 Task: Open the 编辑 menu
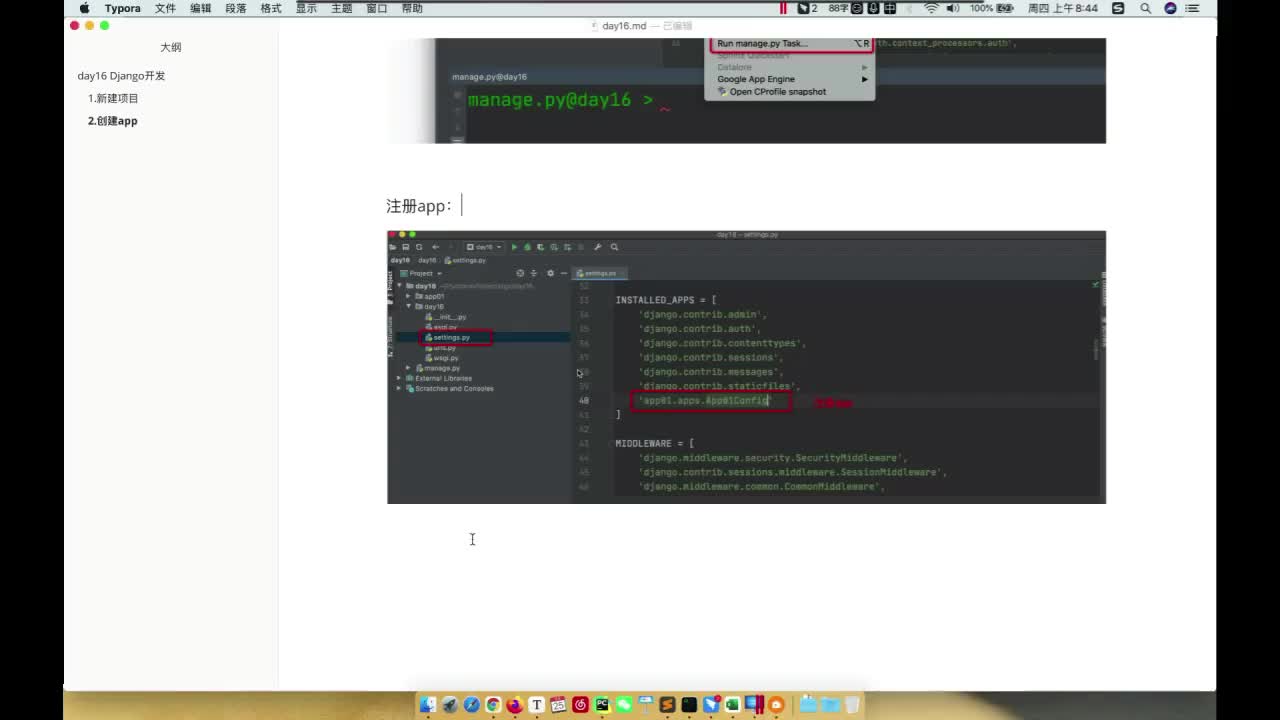pyautogui.click(x=201, y=8)
